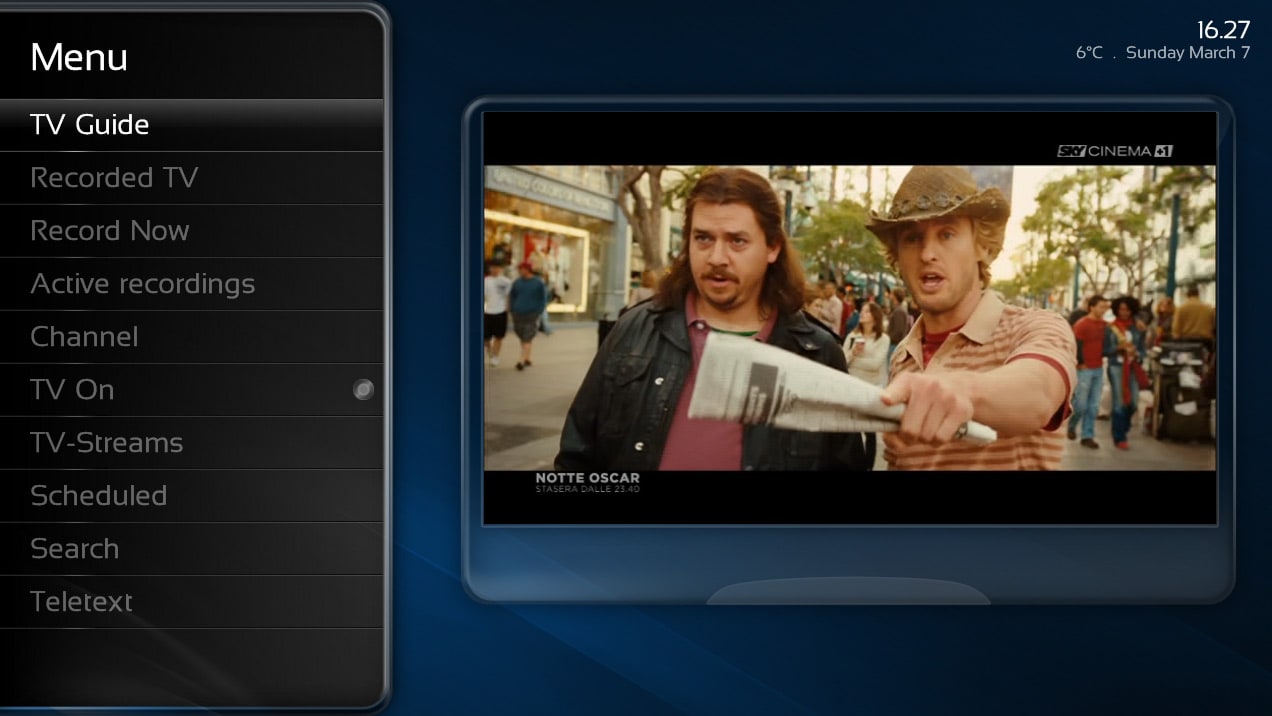Click the Sky Cinema +1 channel logo
This screenshot has height=716, width=1272.
(x=1114, y=151)
